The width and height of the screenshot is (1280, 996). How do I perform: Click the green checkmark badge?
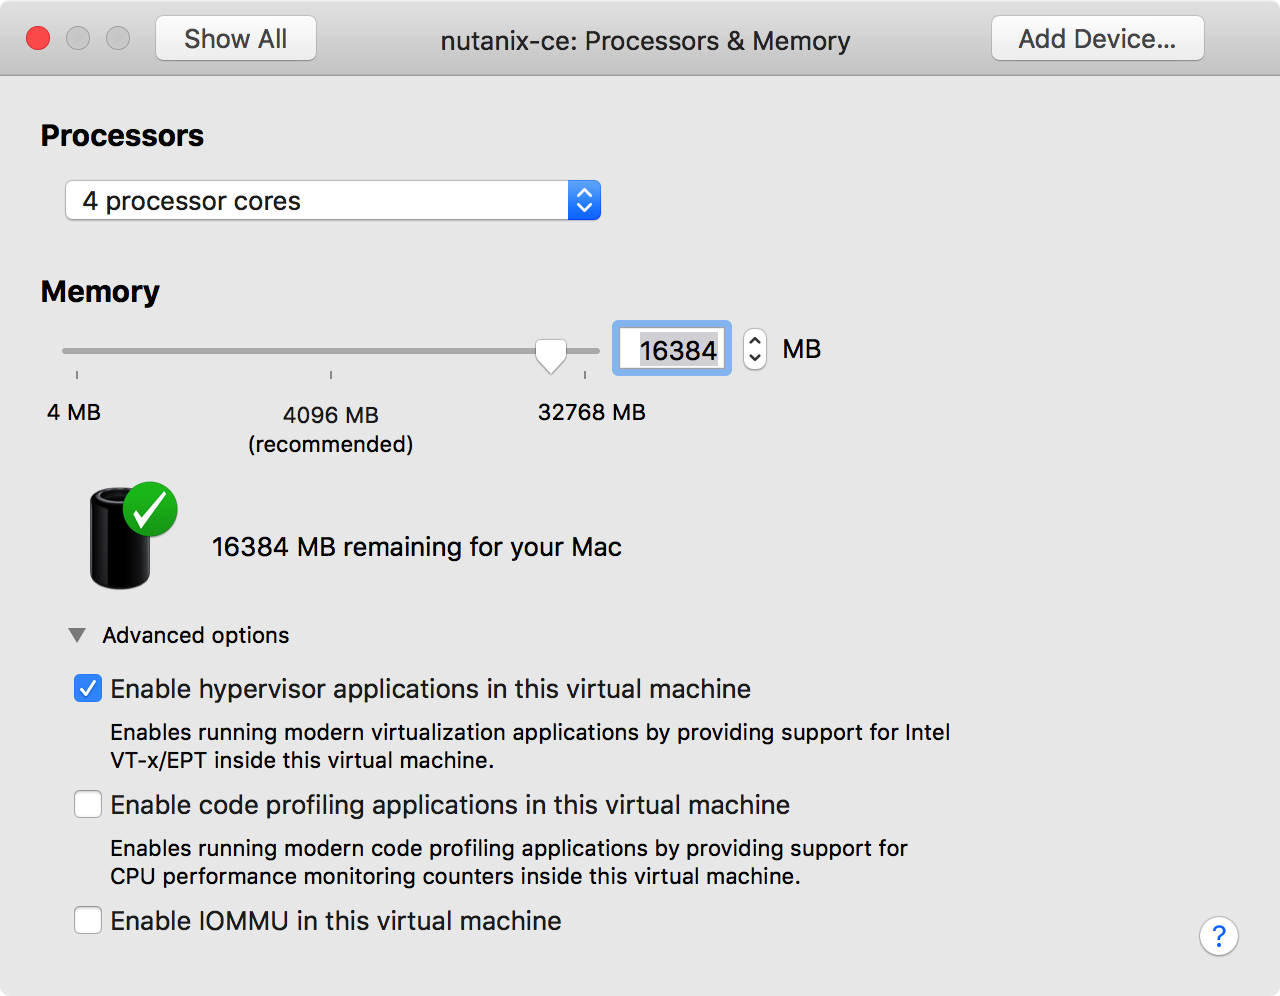click(150, 510)
